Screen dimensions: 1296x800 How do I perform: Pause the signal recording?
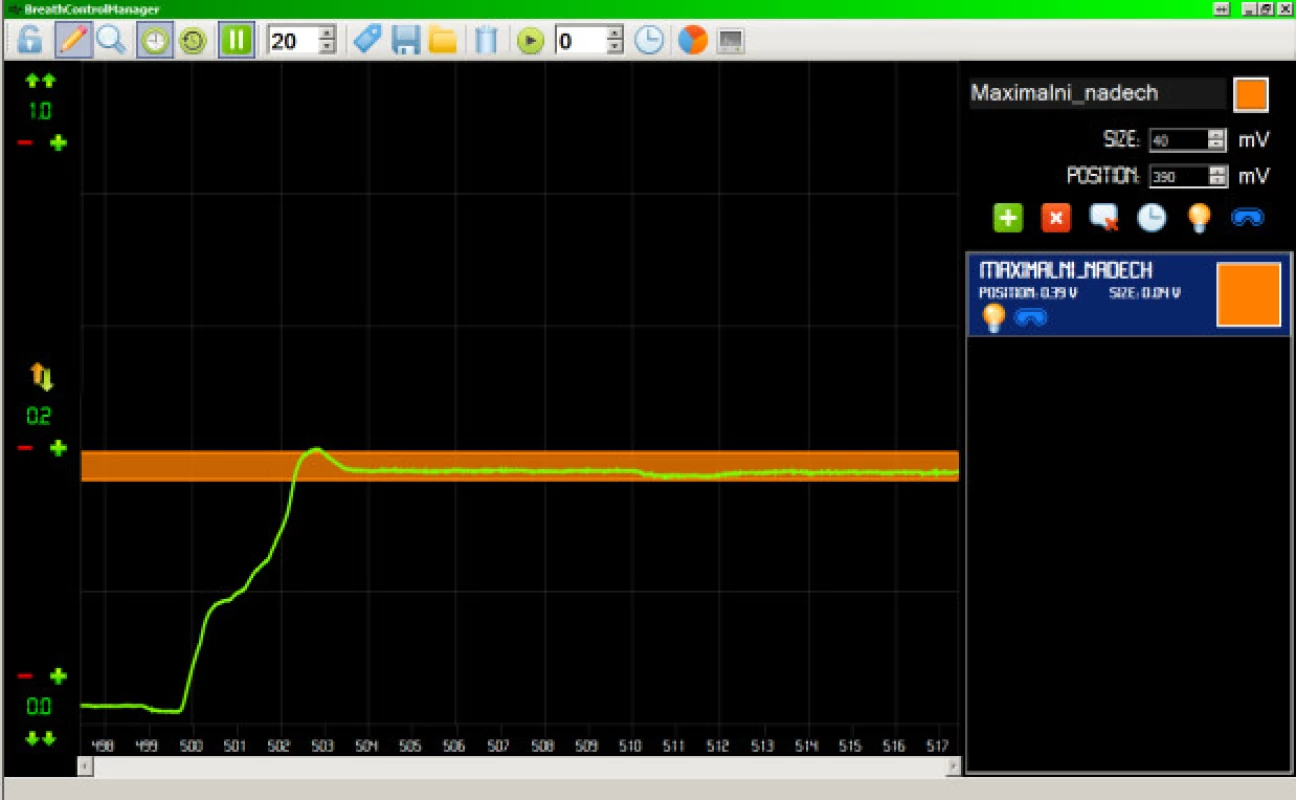237,40
